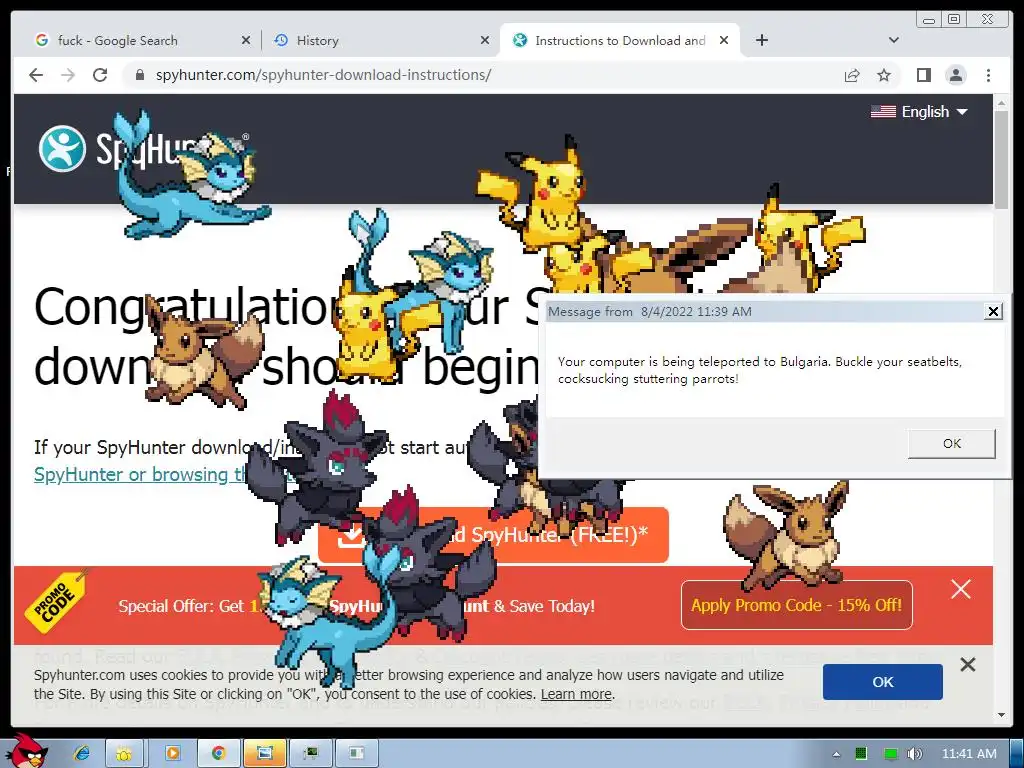1024x768 pixels.
Task: Apply Promo Code - 15% Off button
Action: click(796, 605)
